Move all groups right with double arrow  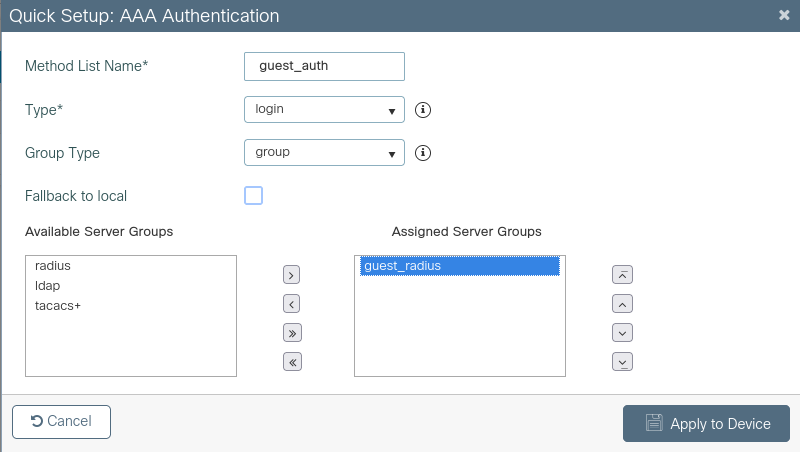pos(292,333)
